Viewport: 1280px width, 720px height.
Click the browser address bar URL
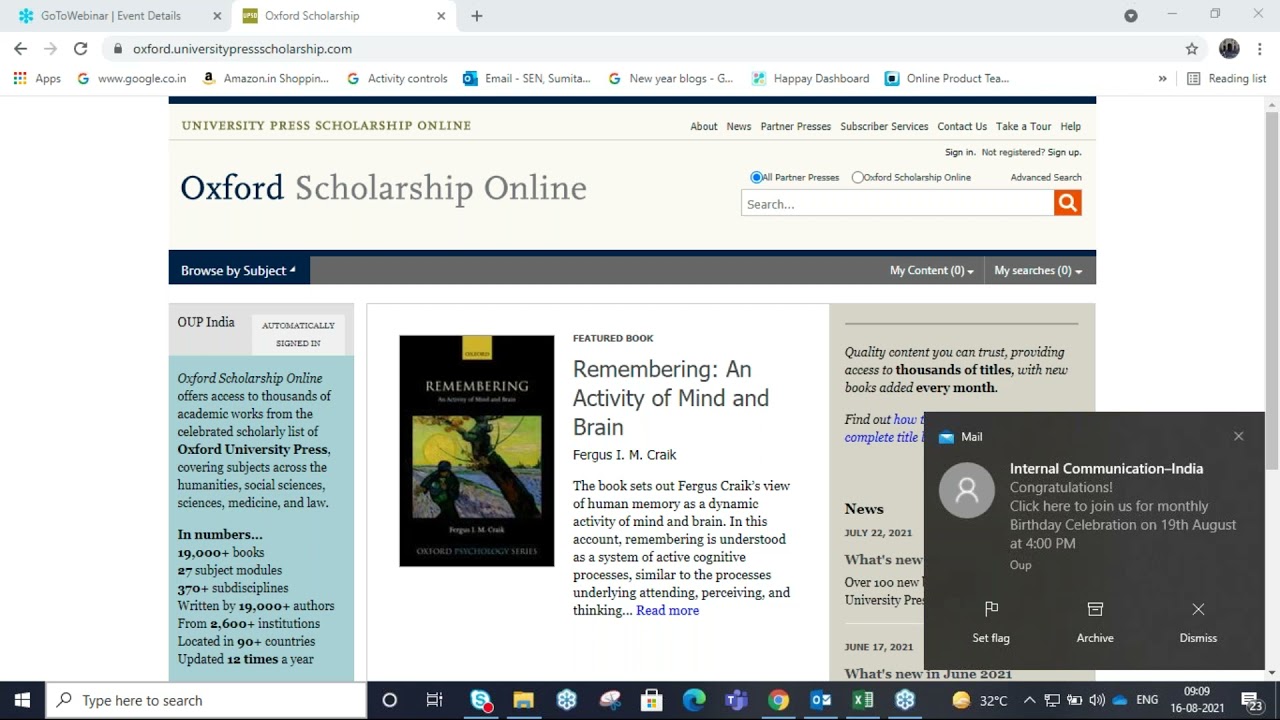point(242,48)
